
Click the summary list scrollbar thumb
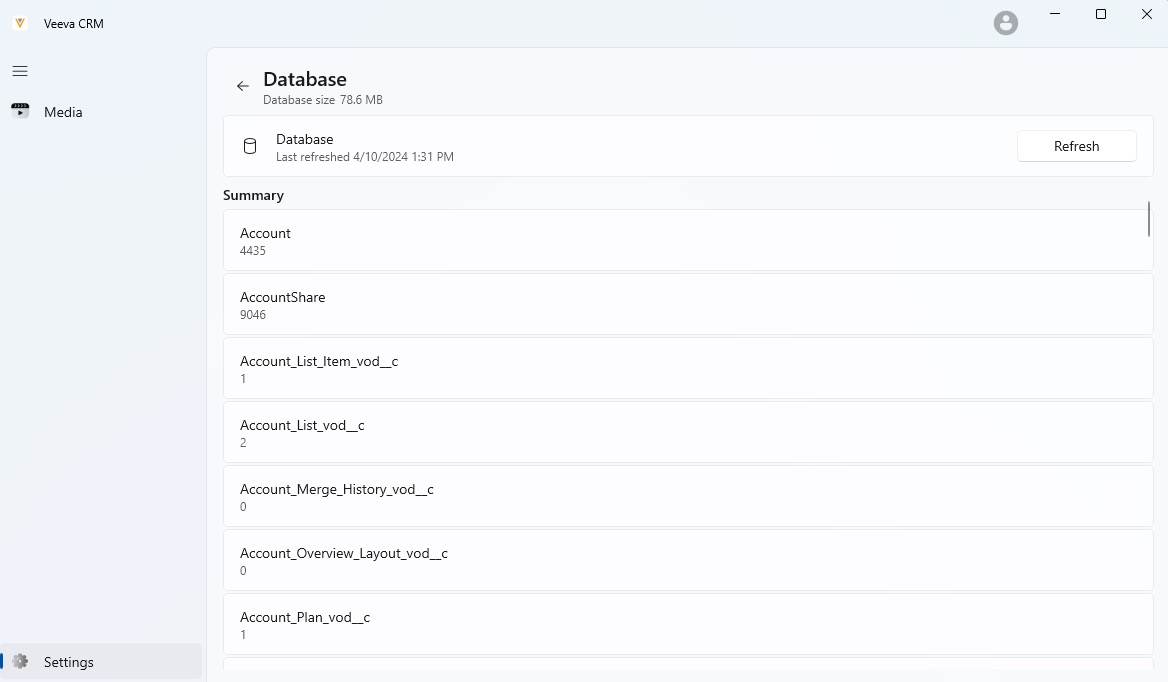(1149, 219)
